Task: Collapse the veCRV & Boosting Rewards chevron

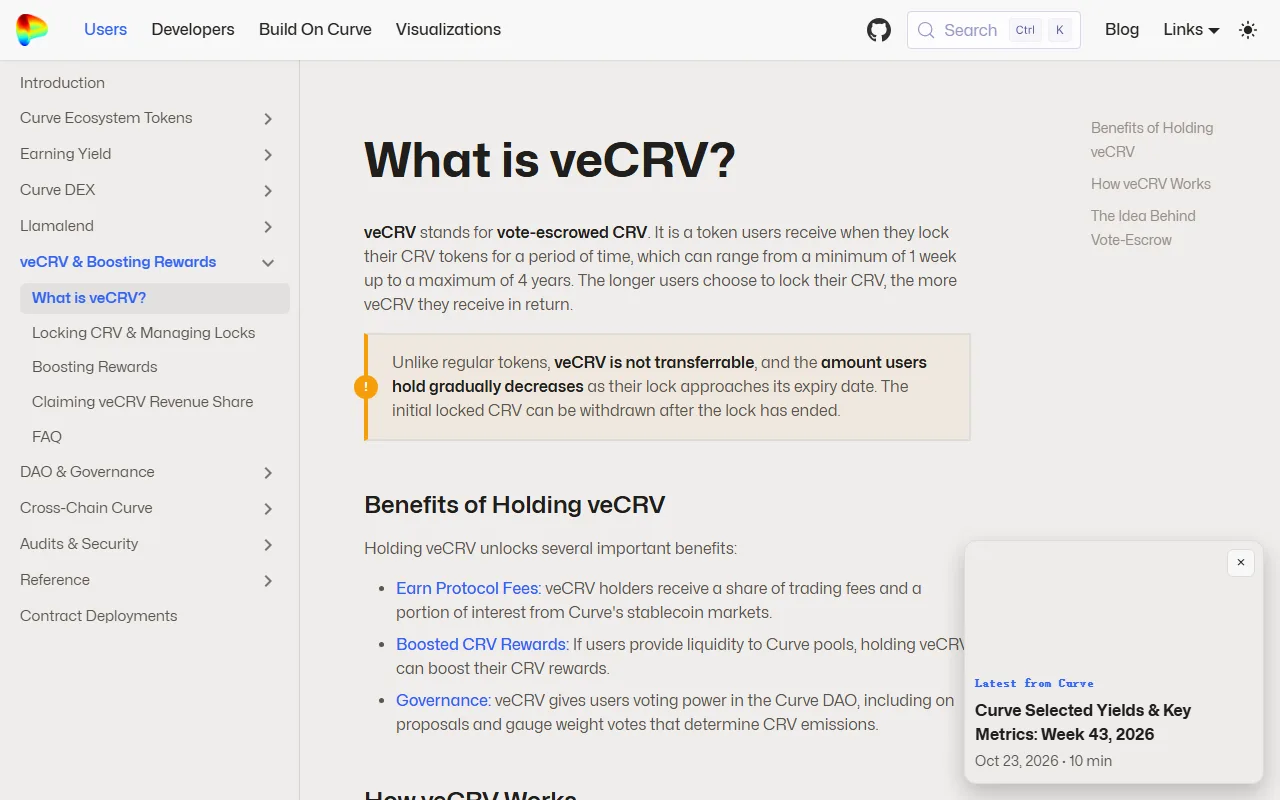Action: tap(268, 263)
